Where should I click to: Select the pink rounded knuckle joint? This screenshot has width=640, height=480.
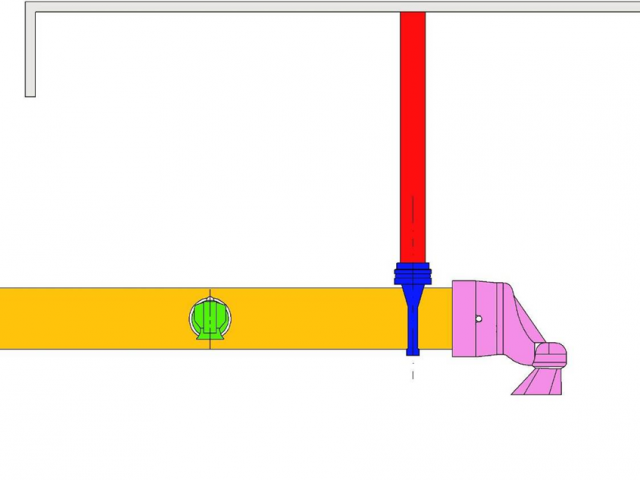[551, 353]
